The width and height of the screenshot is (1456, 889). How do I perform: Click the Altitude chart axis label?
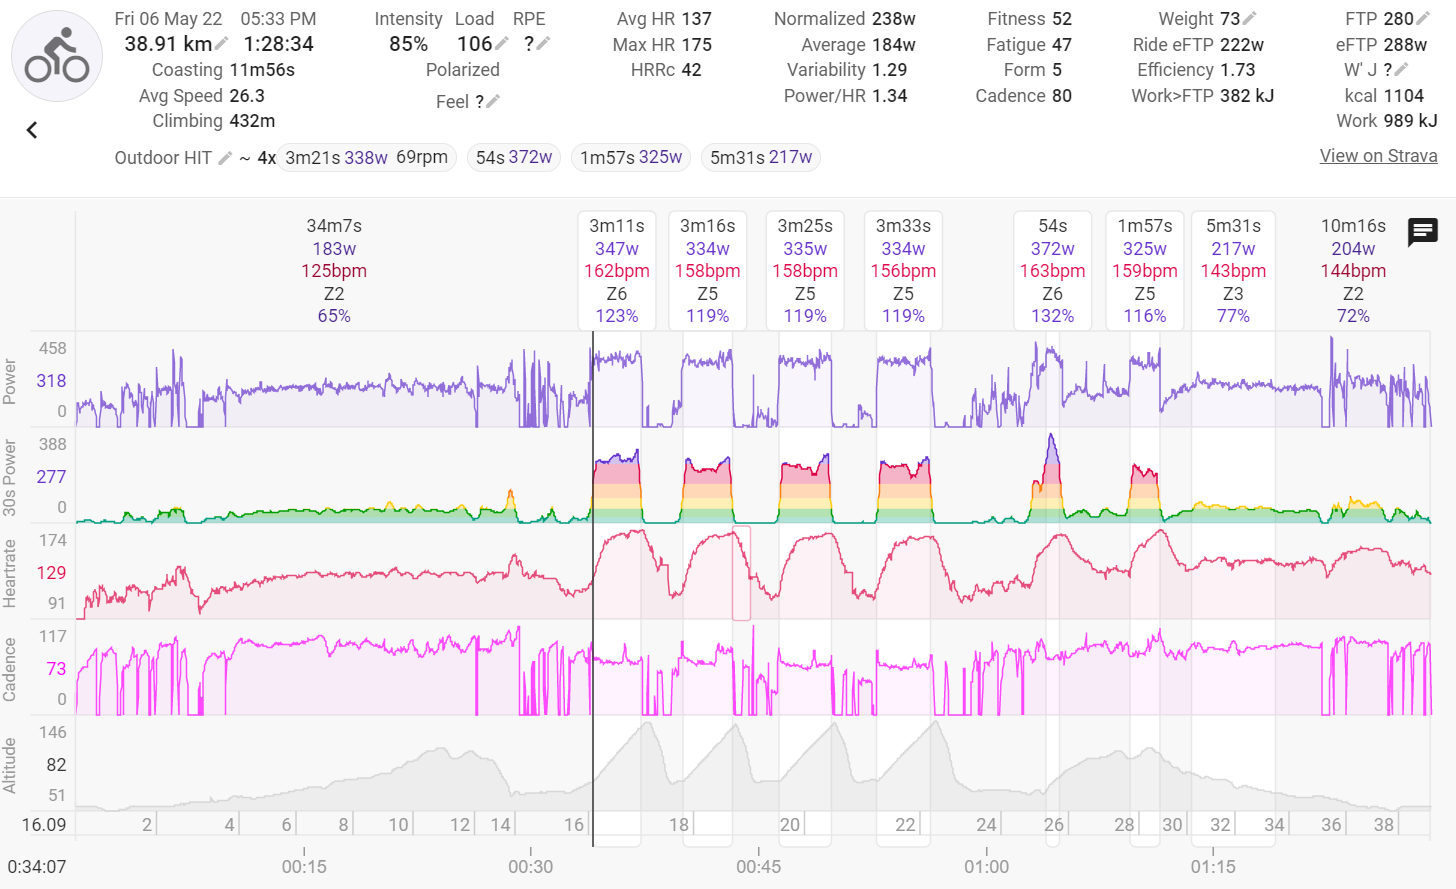(10, 765)
